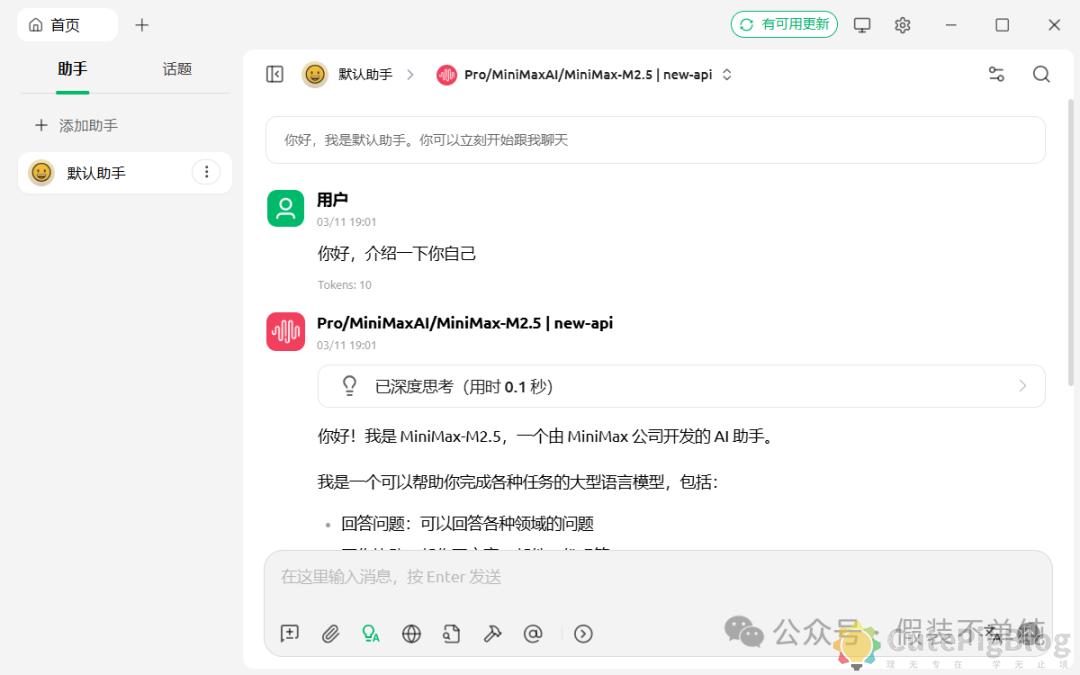This screenshot has width=1080, height=675.
Task: Create a new topic with the chat-plus icon
Action: 289,633
